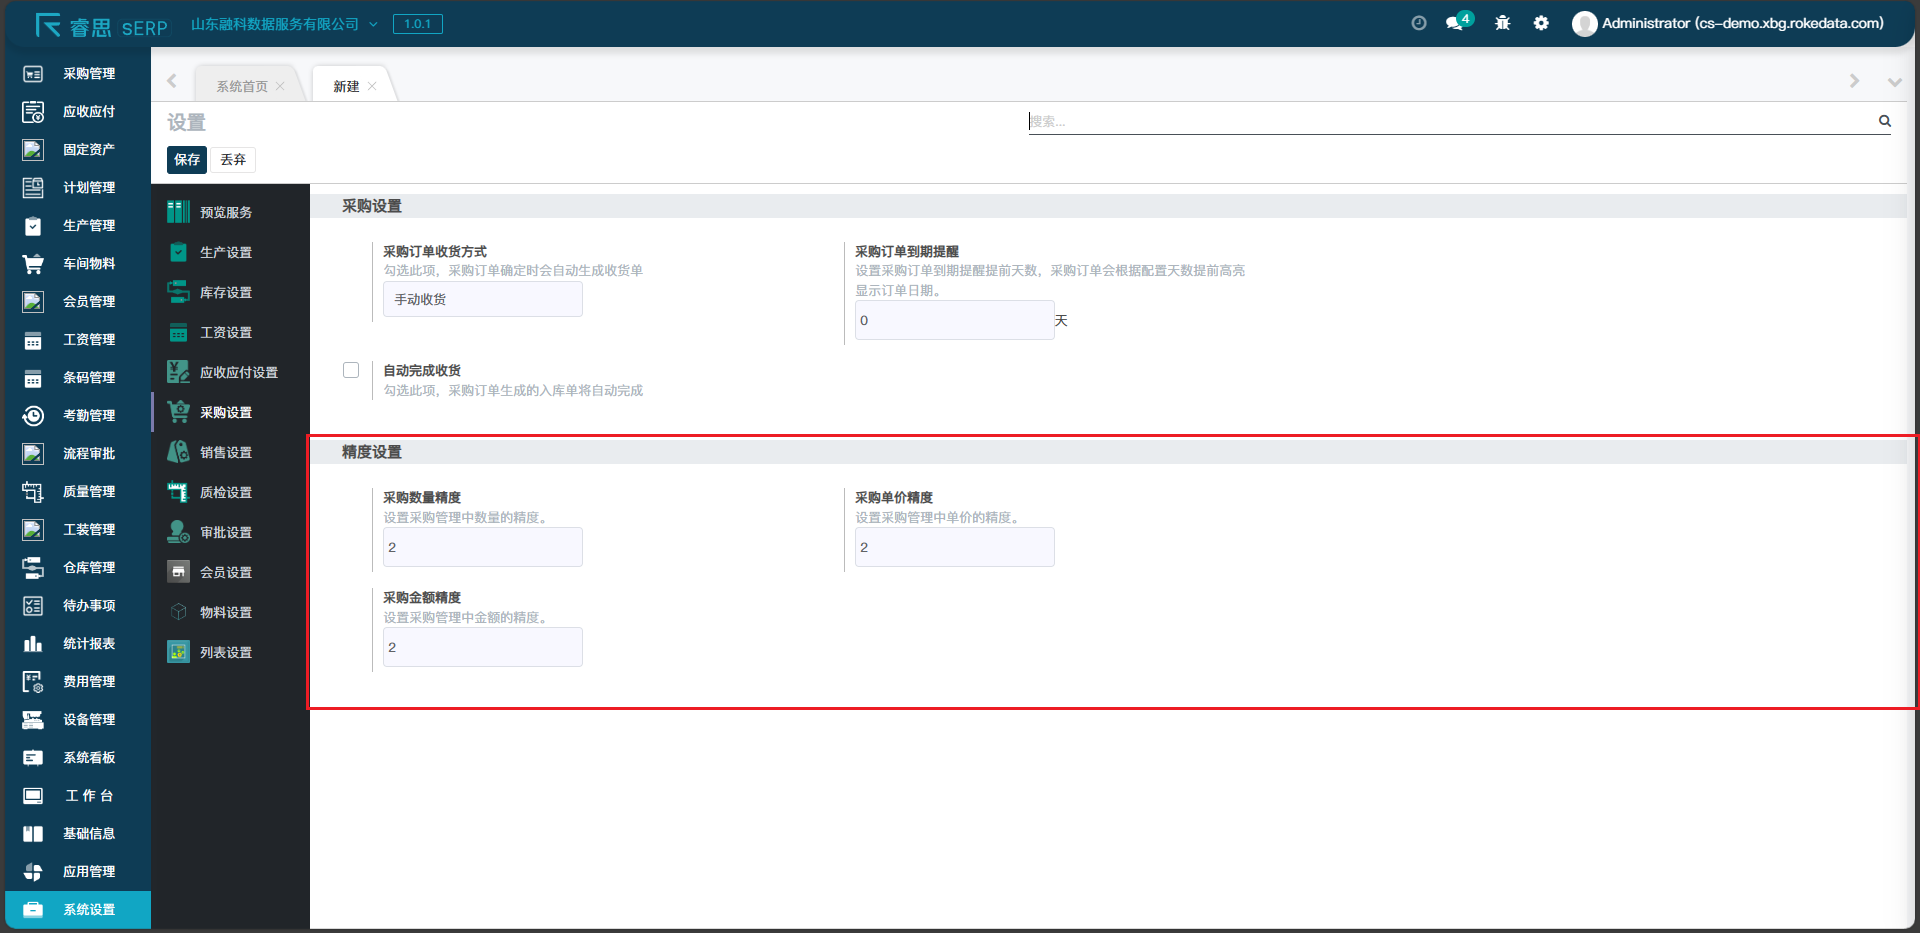Click the 采购数量精度 input field
The image size is (1920, 933).
[x=482, y=547]
